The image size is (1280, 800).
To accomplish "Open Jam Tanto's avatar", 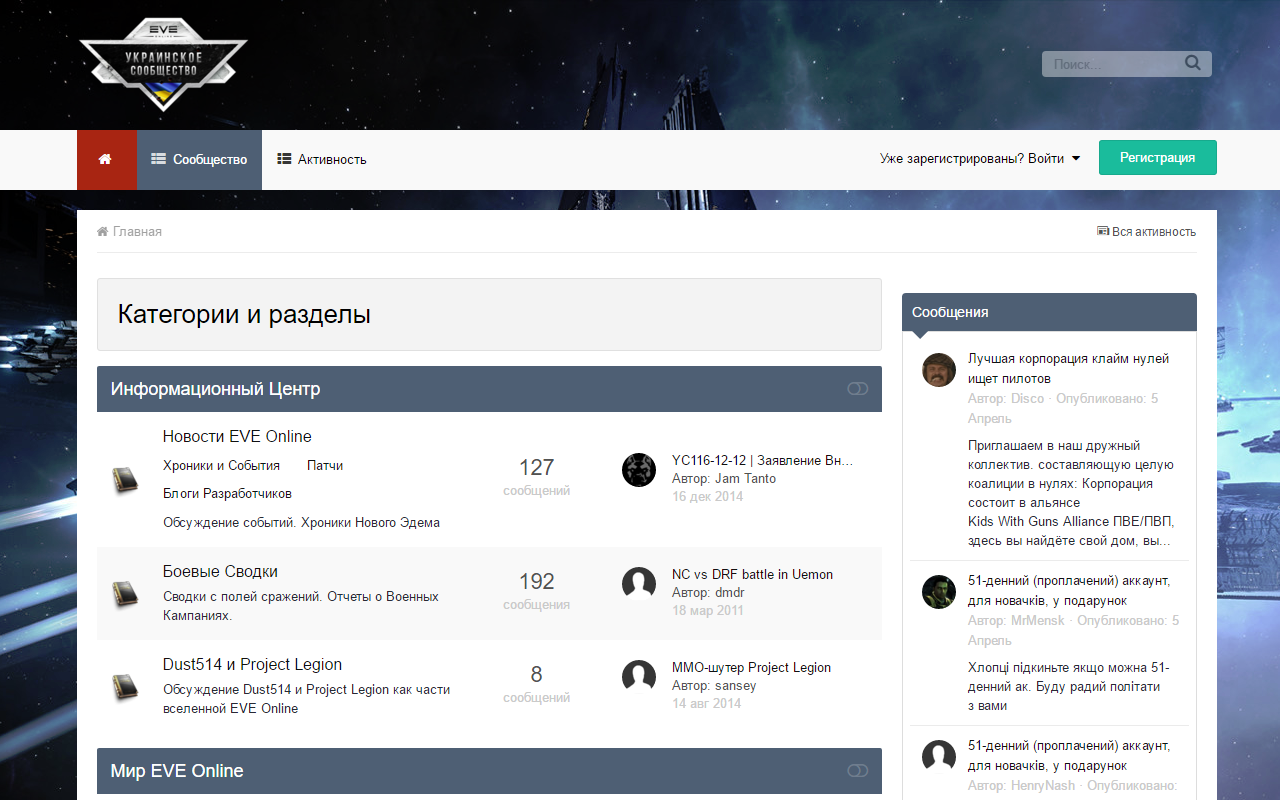I will pyautogui.click(x=639, y=470).
